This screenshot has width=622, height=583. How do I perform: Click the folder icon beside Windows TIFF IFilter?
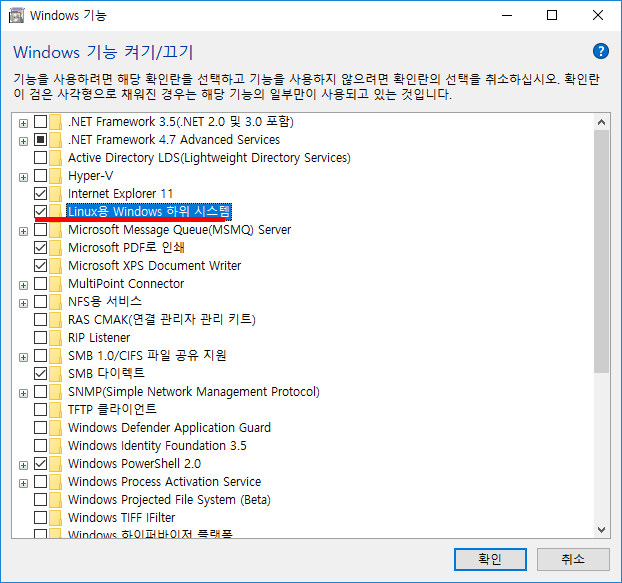pos(56,518)
